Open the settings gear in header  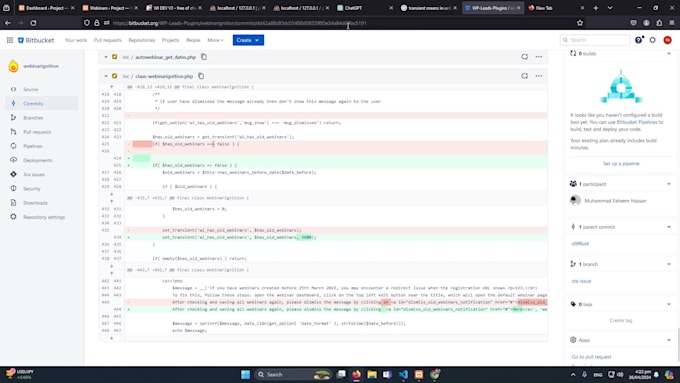click(652, 40)
